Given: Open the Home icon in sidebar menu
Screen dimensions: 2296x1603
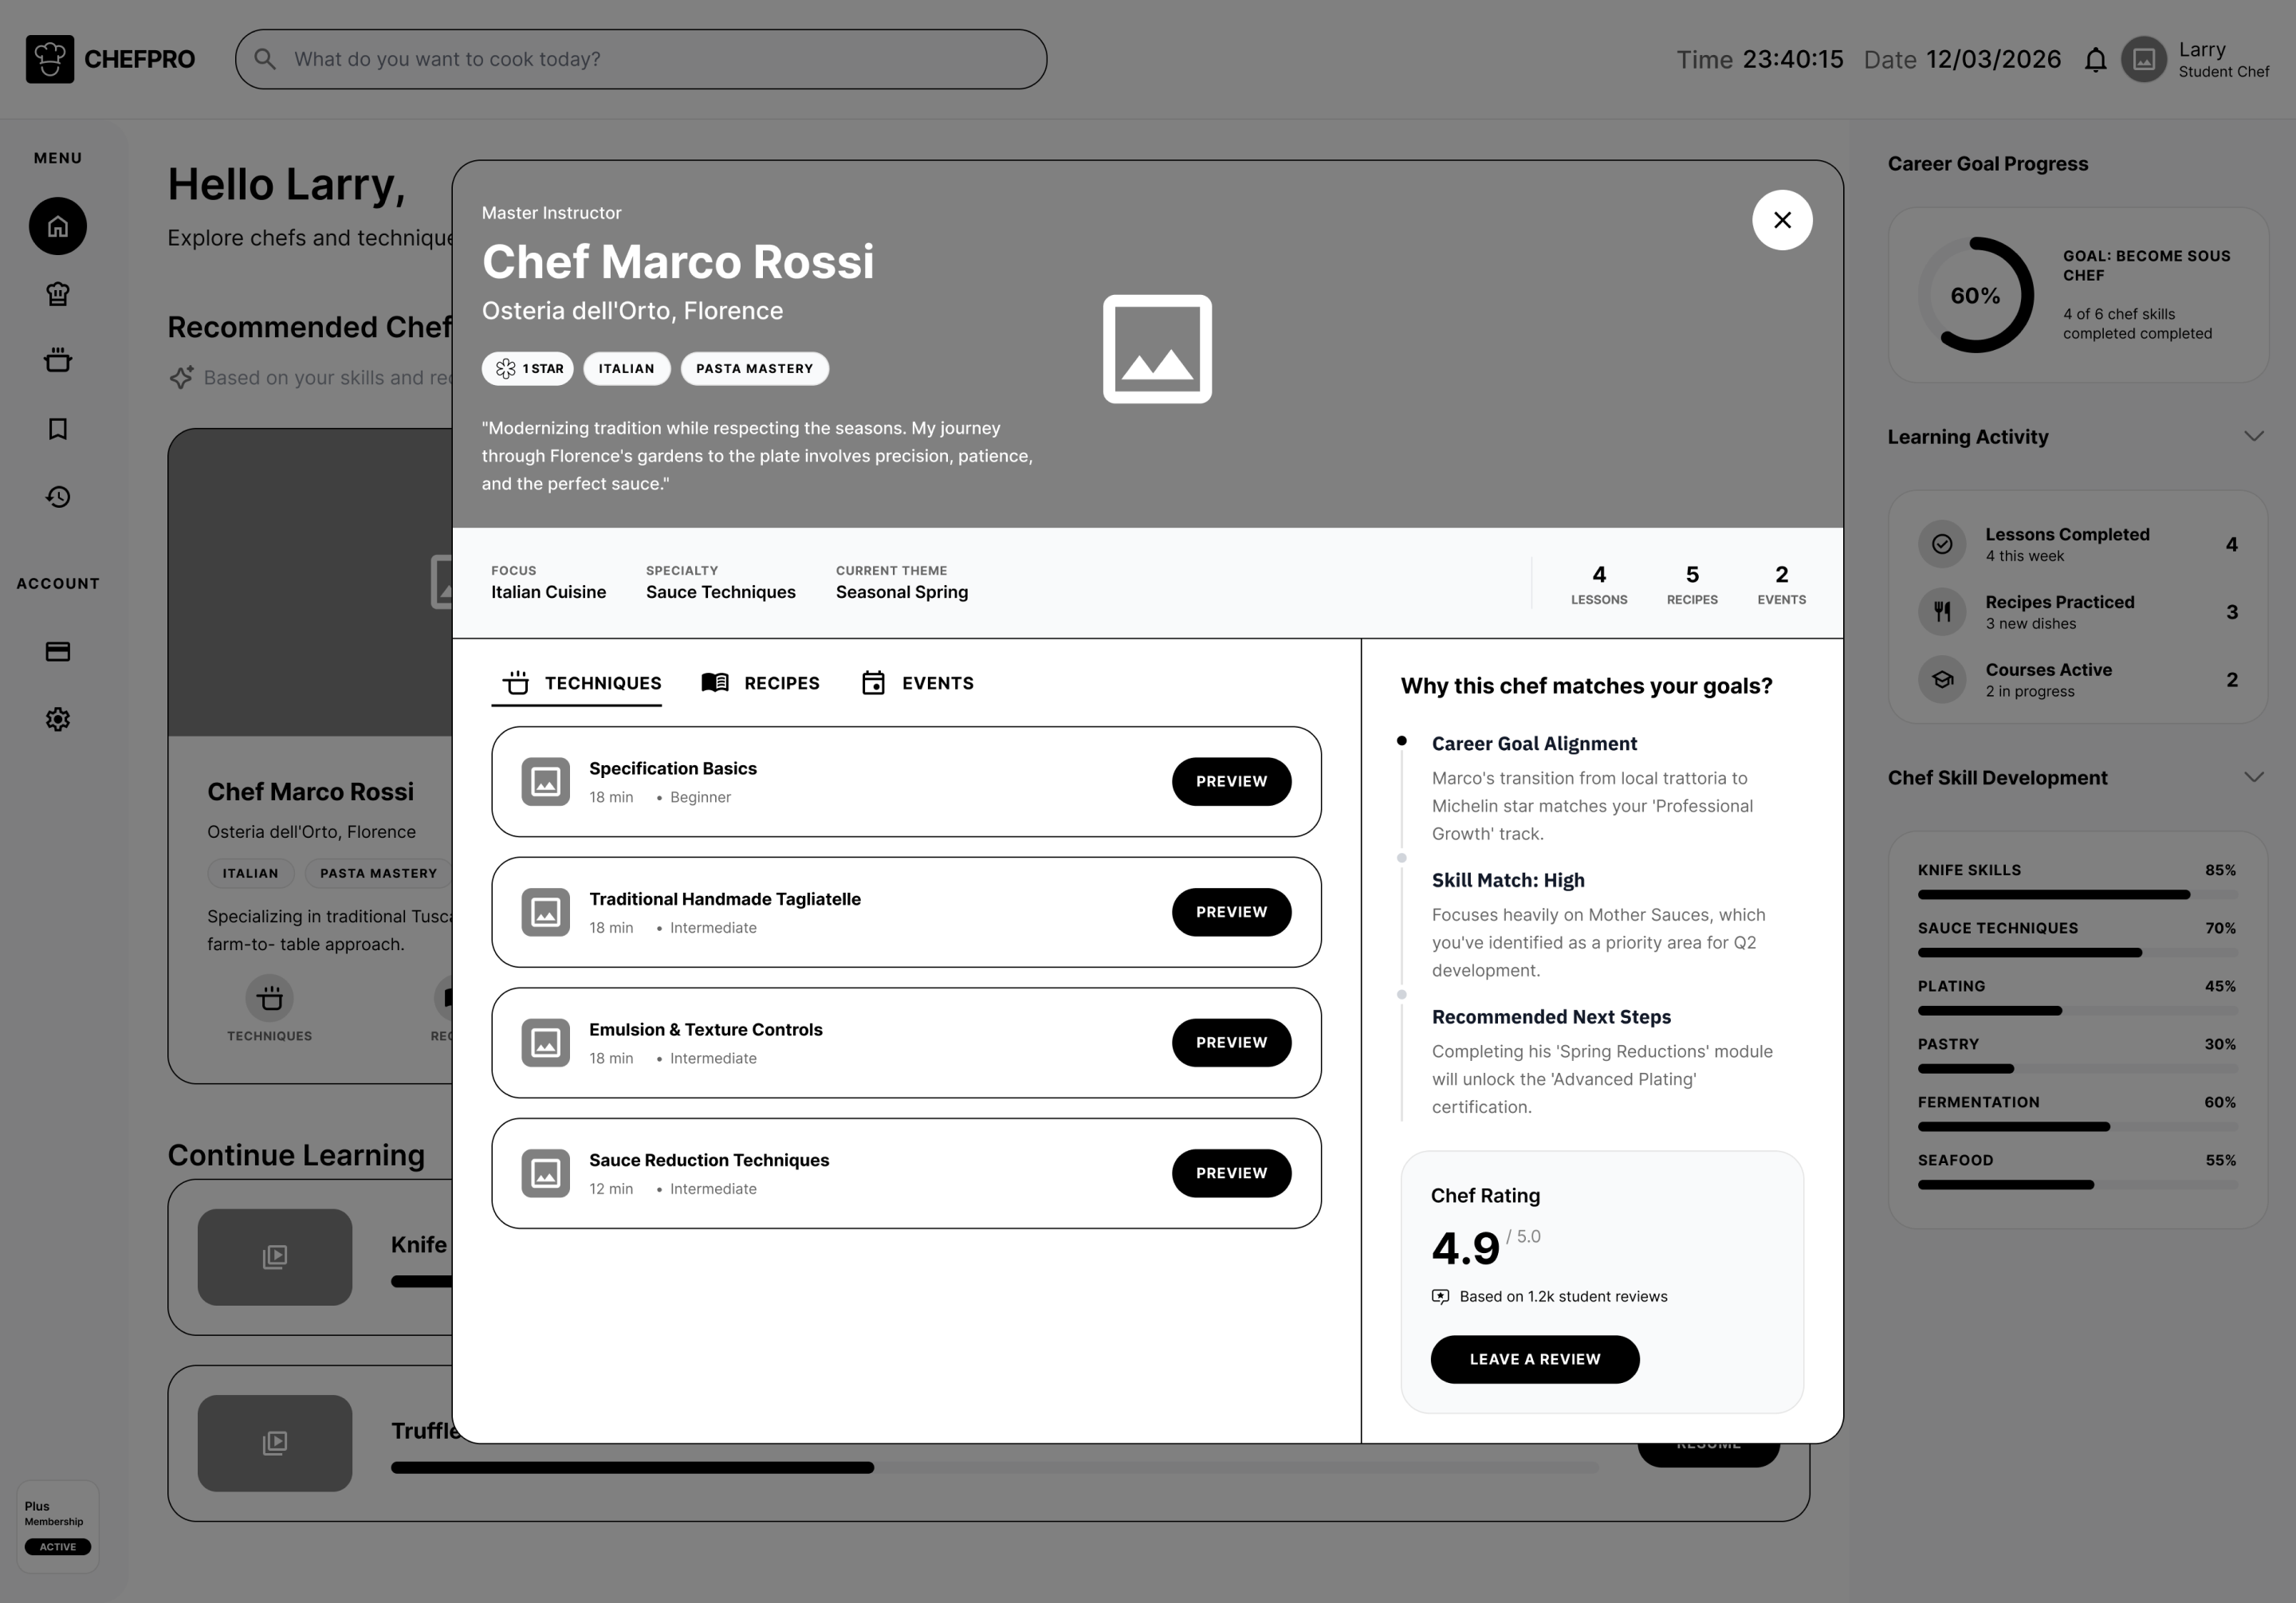Looking at the screenshot, I should (58, 226).
